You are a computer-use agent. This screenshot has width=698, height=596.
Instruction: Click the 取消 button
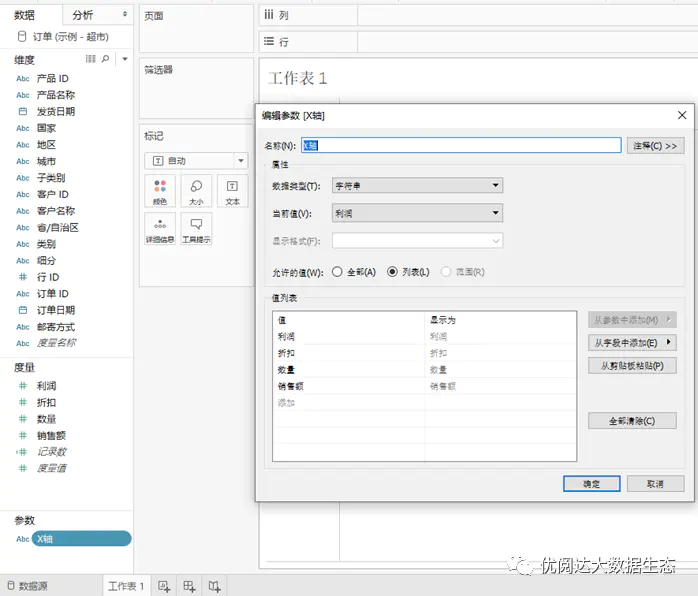(x=655, y=484)
